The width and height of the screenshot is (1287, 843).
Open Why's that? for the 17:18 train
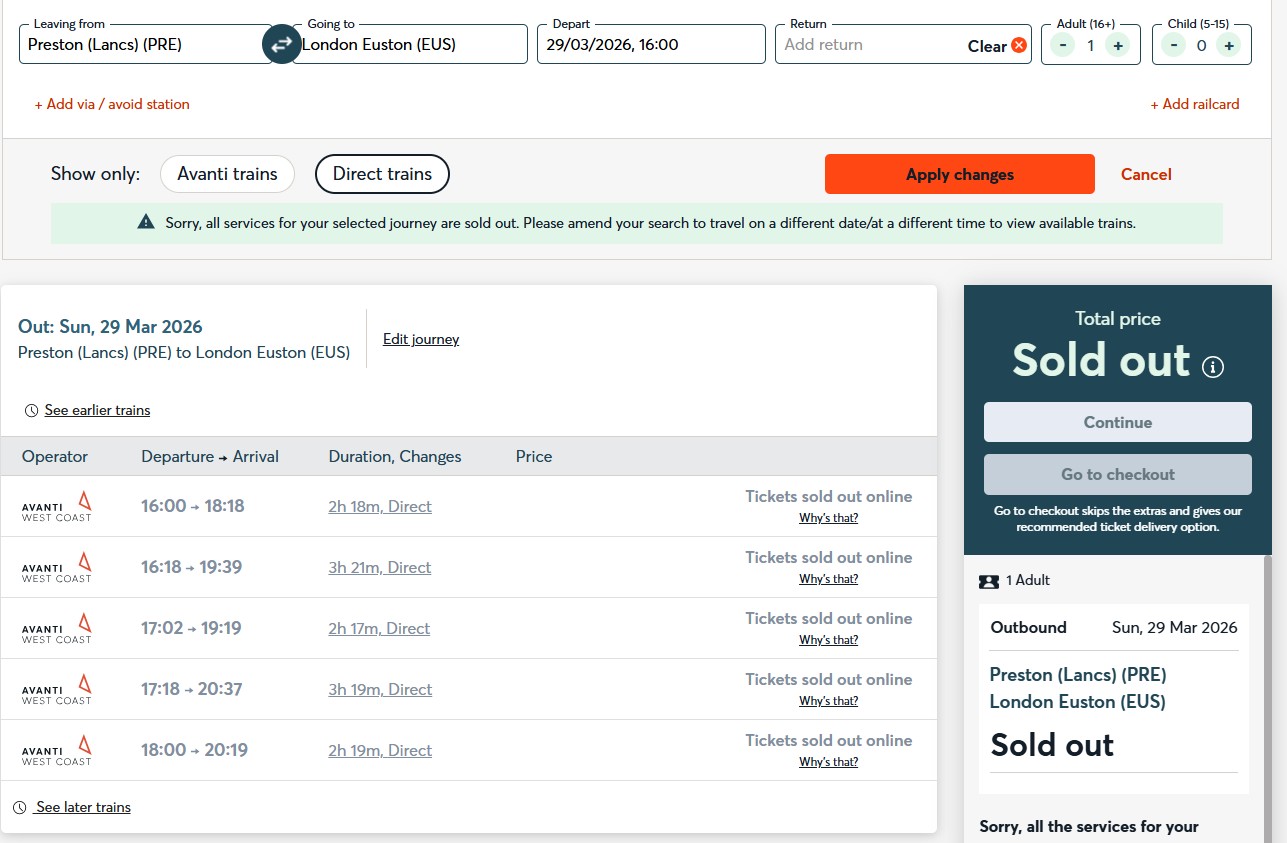[x=828, y=701]
